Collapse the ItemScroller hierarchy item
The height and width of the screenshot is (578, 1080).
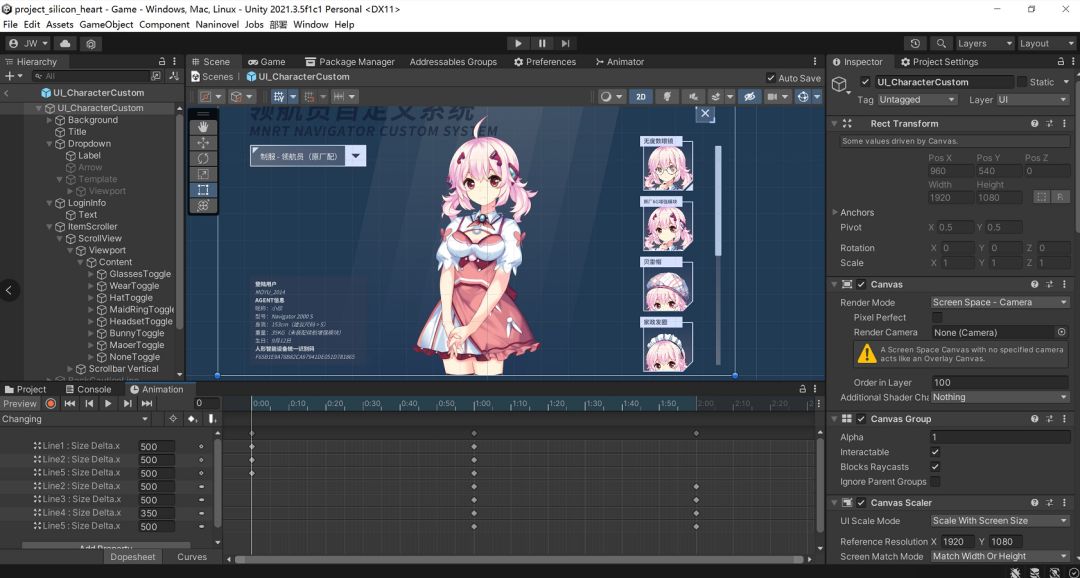pos(50,227)
